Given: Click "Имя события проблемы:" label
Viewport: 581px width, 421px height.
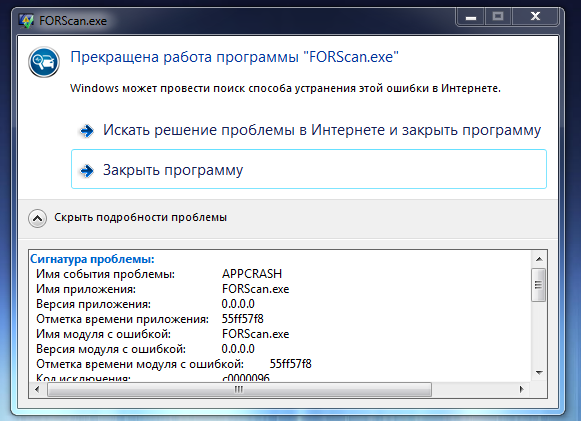Looking at the screenshot, I should tap(105, 274).
